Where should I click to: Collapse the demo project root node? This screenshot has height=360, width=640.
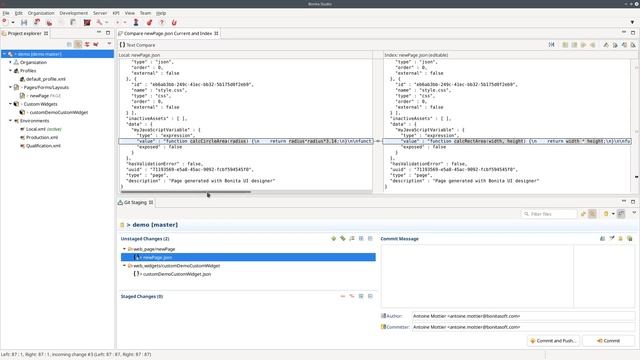[x=4, y=54]
